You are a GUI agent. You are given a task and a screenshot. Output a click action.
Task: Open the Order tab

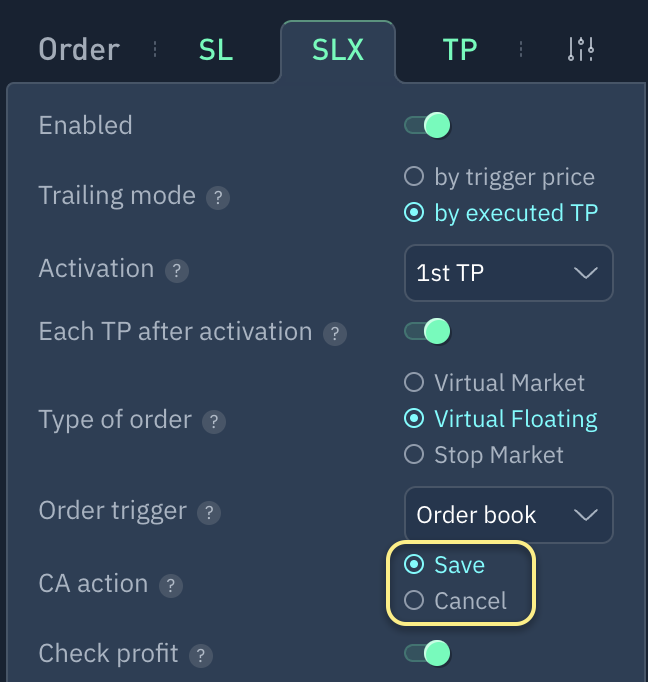(79, 50)
